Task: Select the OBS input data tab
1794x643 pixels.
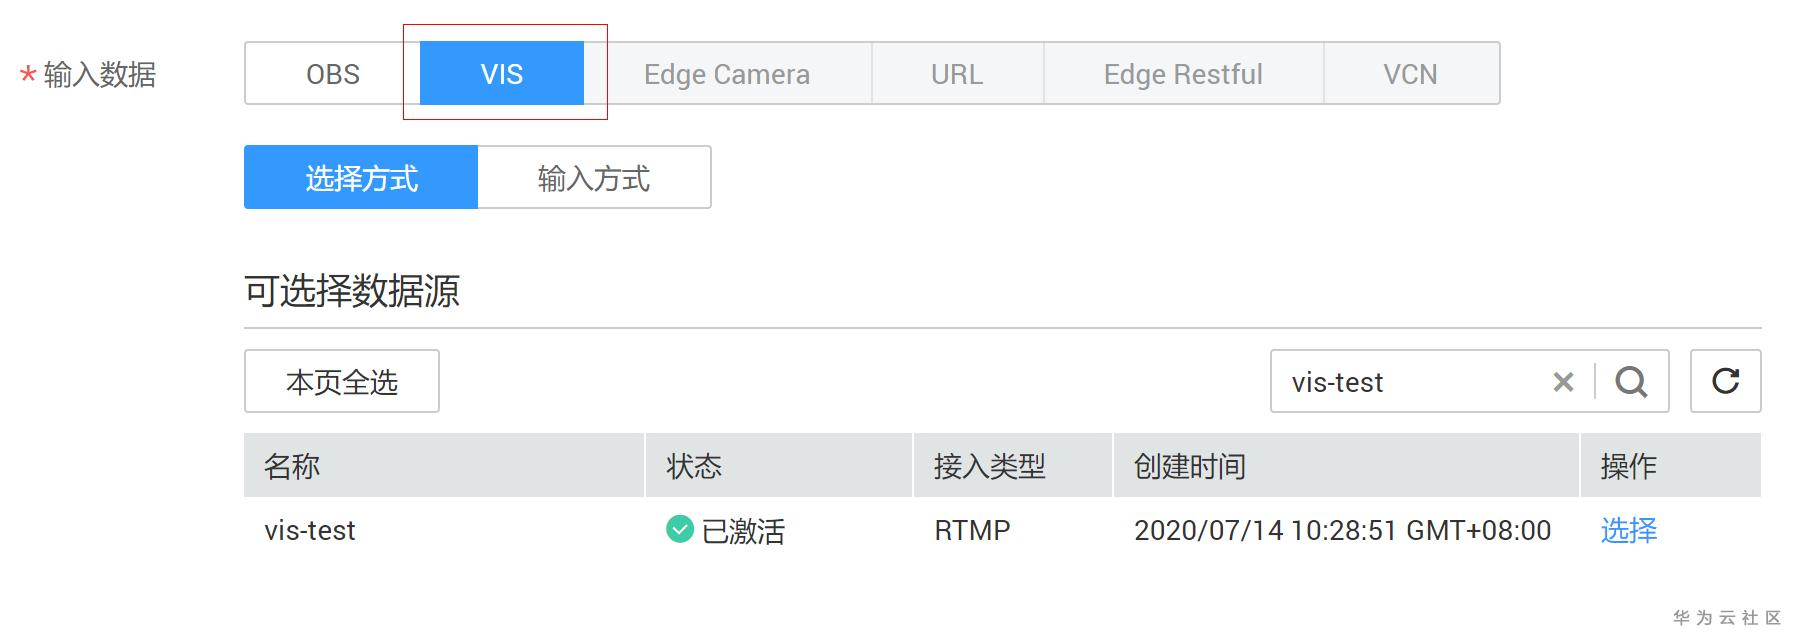Action: click(x=332, y=74)
